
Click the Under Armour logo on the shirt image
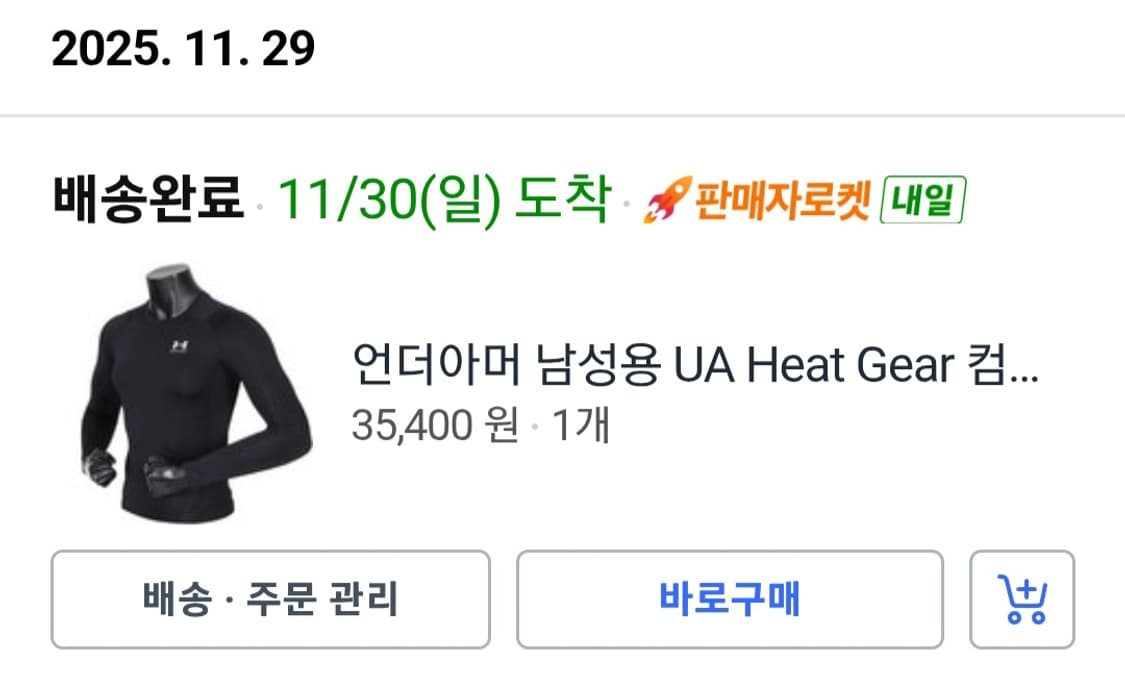click(x=177, y=344)
